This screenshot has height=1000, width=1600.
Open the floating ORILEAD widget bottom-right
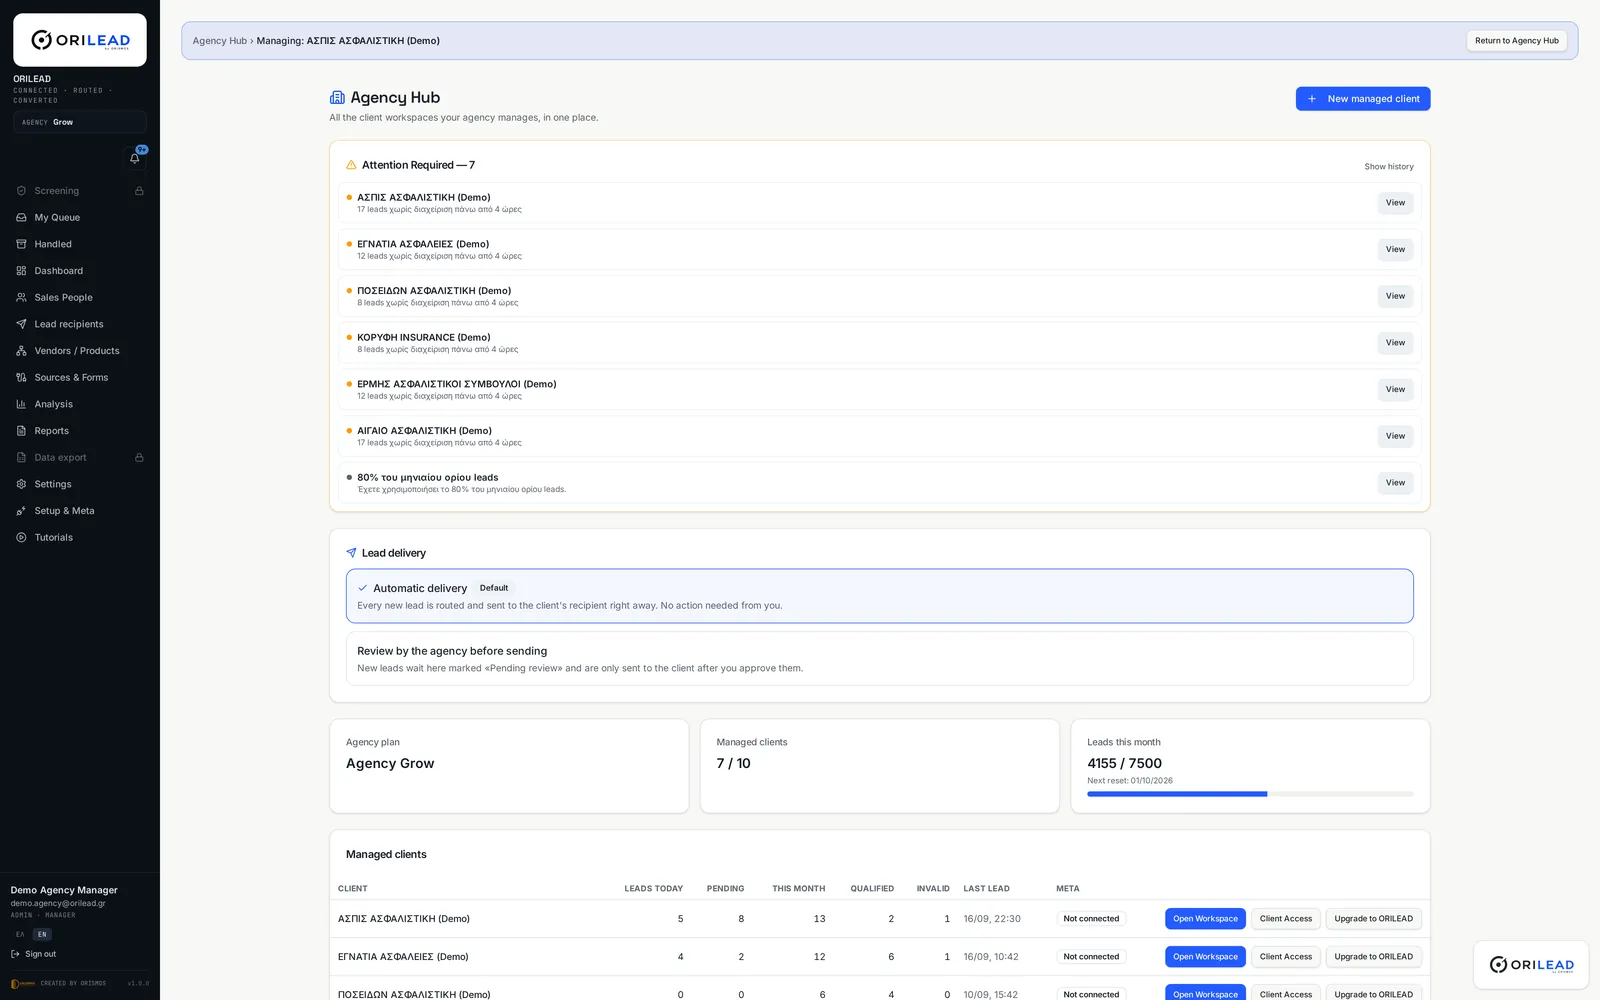1531,965
